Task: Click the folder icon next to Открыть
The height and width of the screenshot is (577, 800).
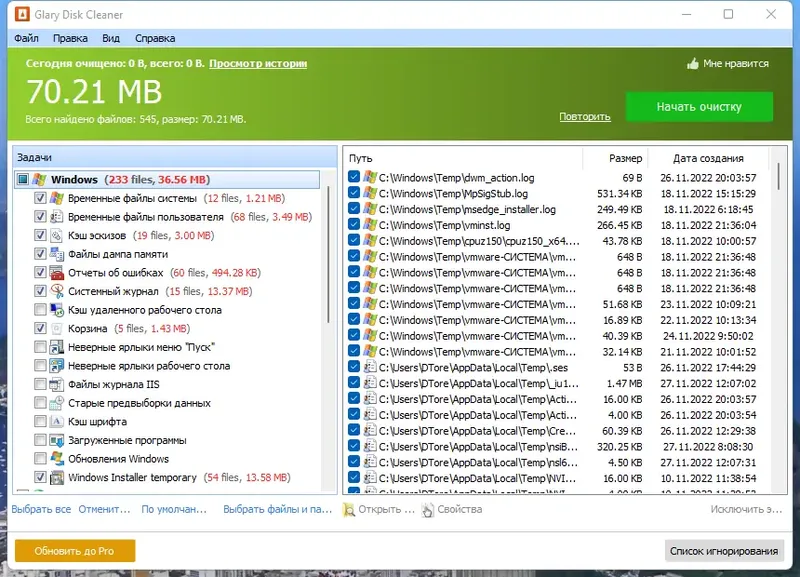Action: (349, 510)
